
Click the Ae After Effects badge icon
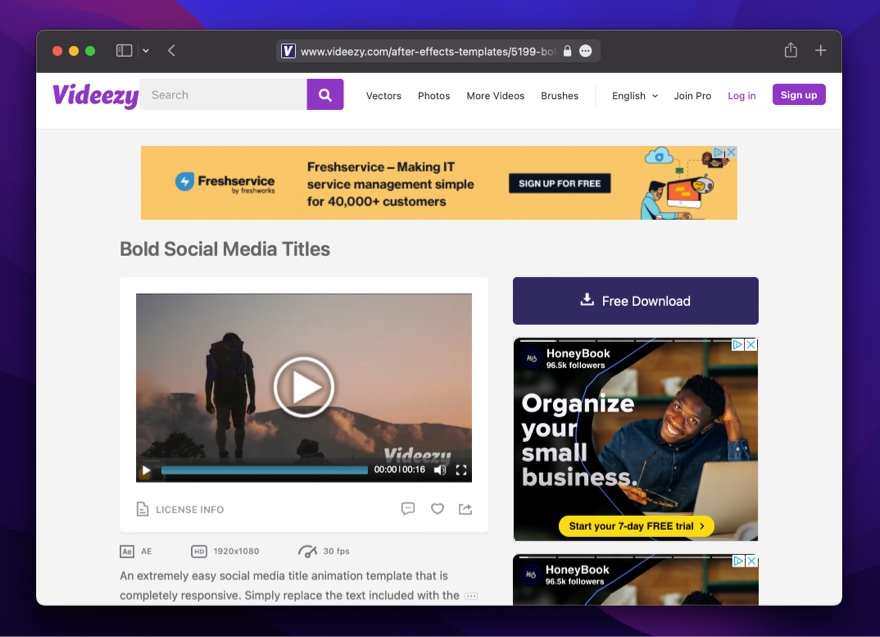point(127,551)
